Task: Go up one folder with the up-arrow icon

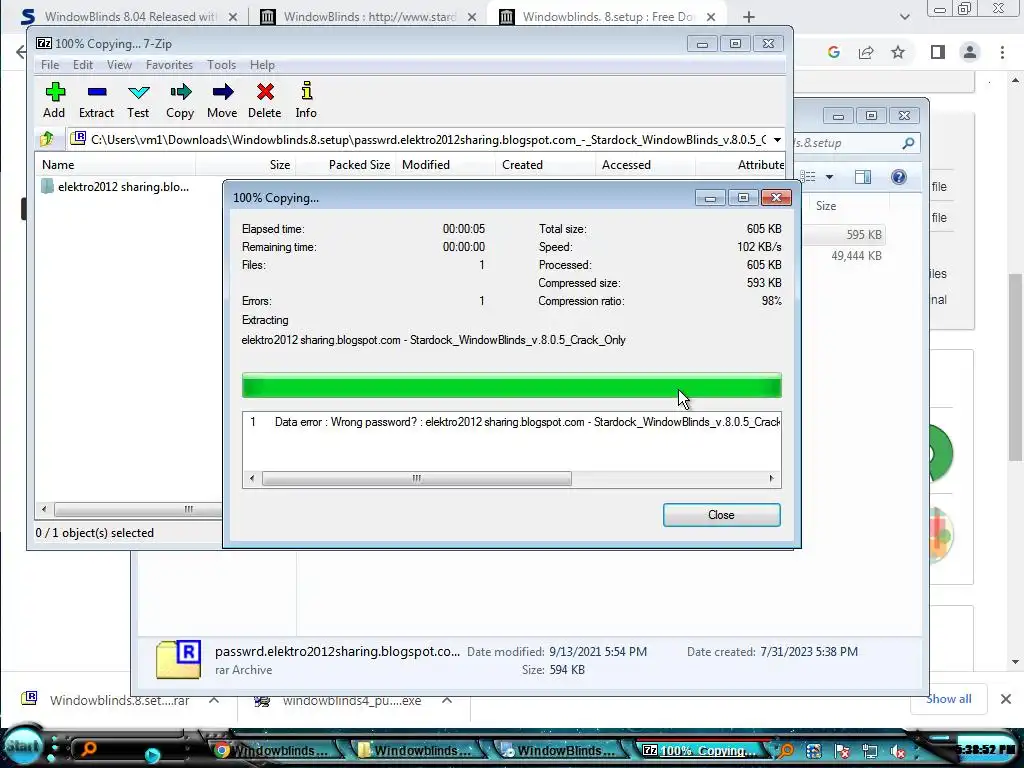Action: [x=47, y=139]
